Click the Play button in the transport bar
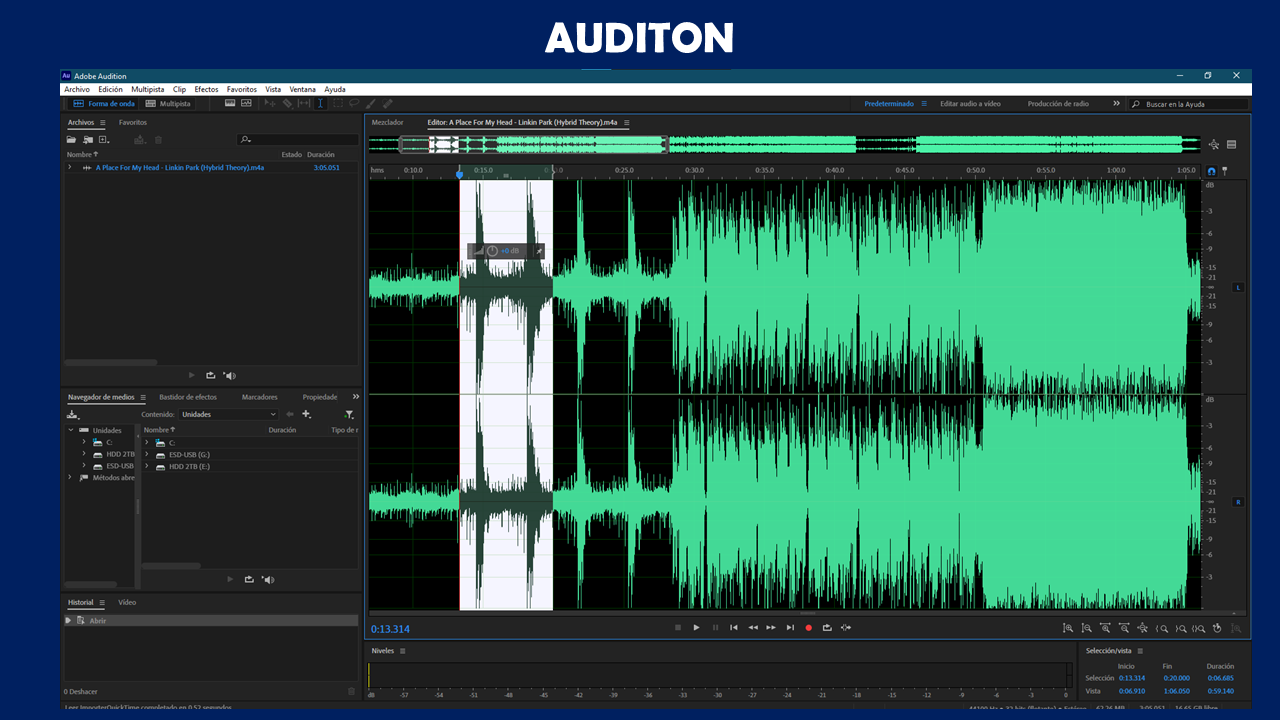Image resolution: width=1280 pixels, height=720 pixels. pos(696,628)
